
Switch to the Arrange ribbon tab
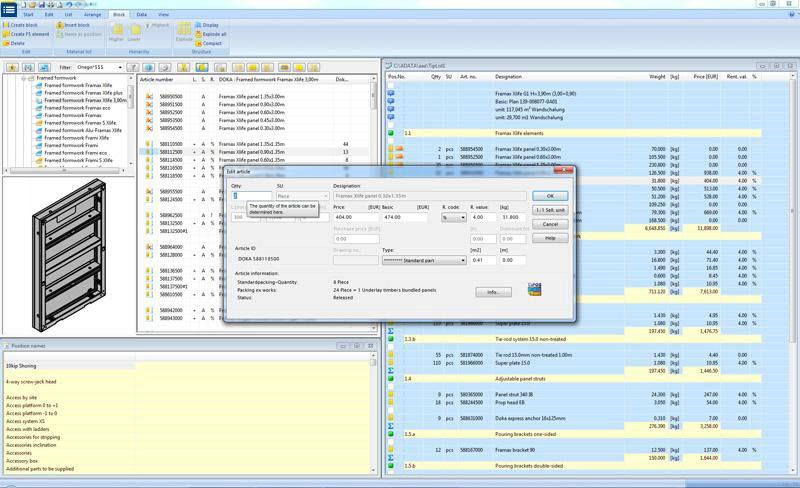tap(92, 14)
